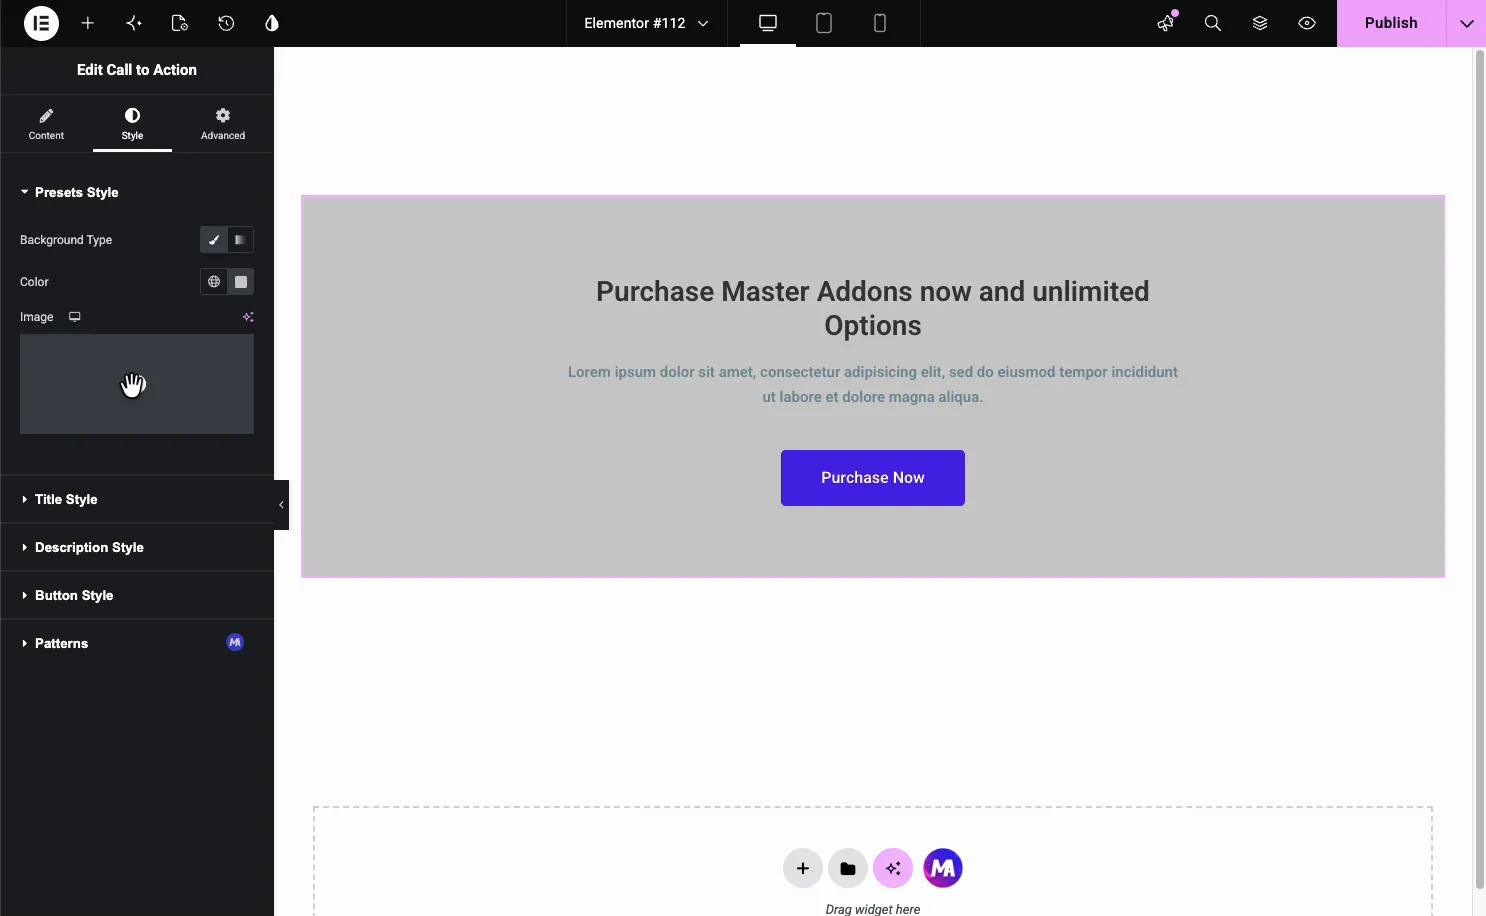The height and width of the screenshot is (916, 1486).
Task: Publish the page
Action: pos(1391,23)
